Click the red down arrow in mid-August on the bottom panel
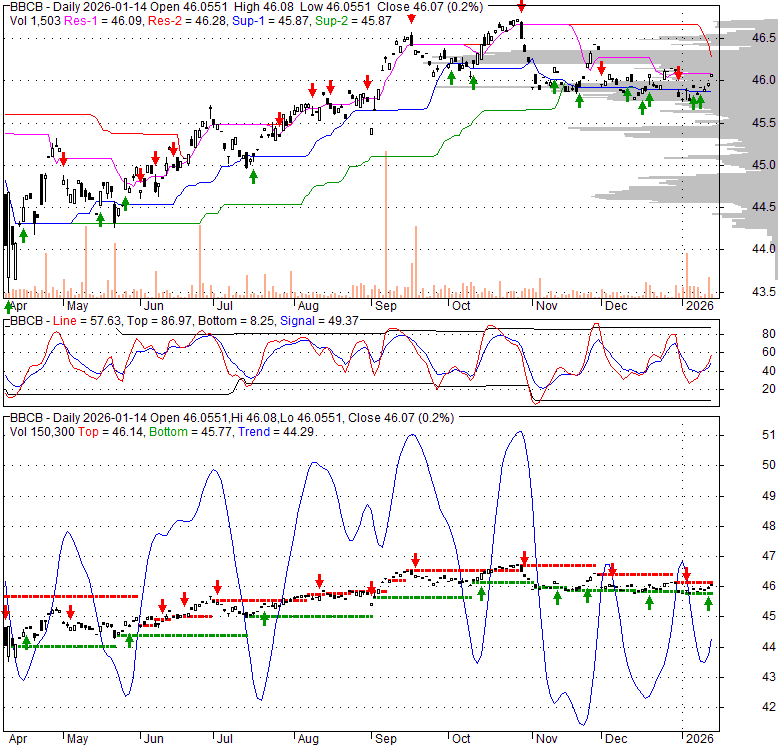 [320, 580]
